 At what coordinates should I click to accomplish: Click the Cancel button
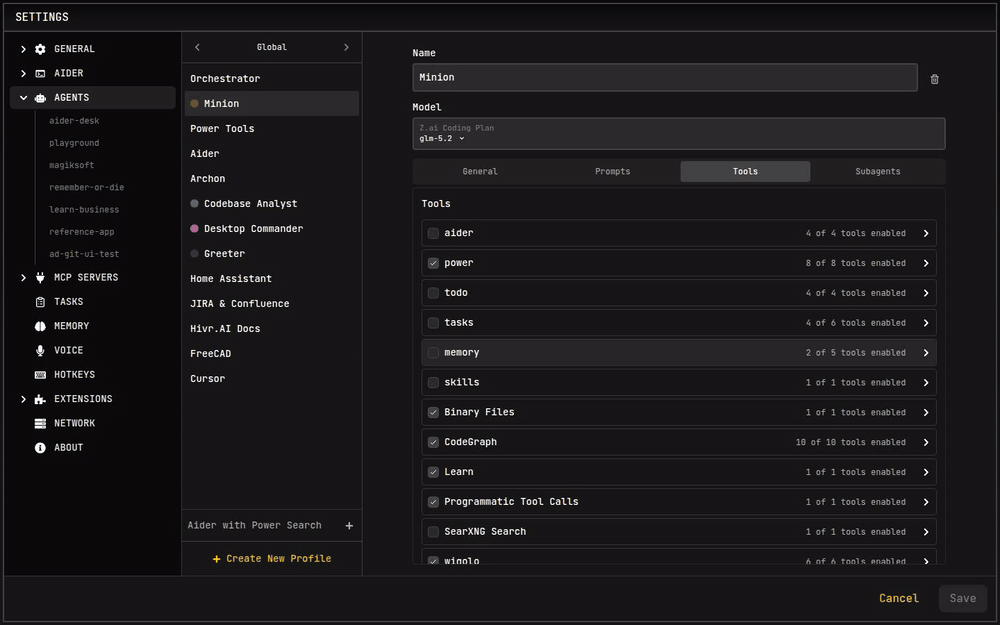click(899, 598)
